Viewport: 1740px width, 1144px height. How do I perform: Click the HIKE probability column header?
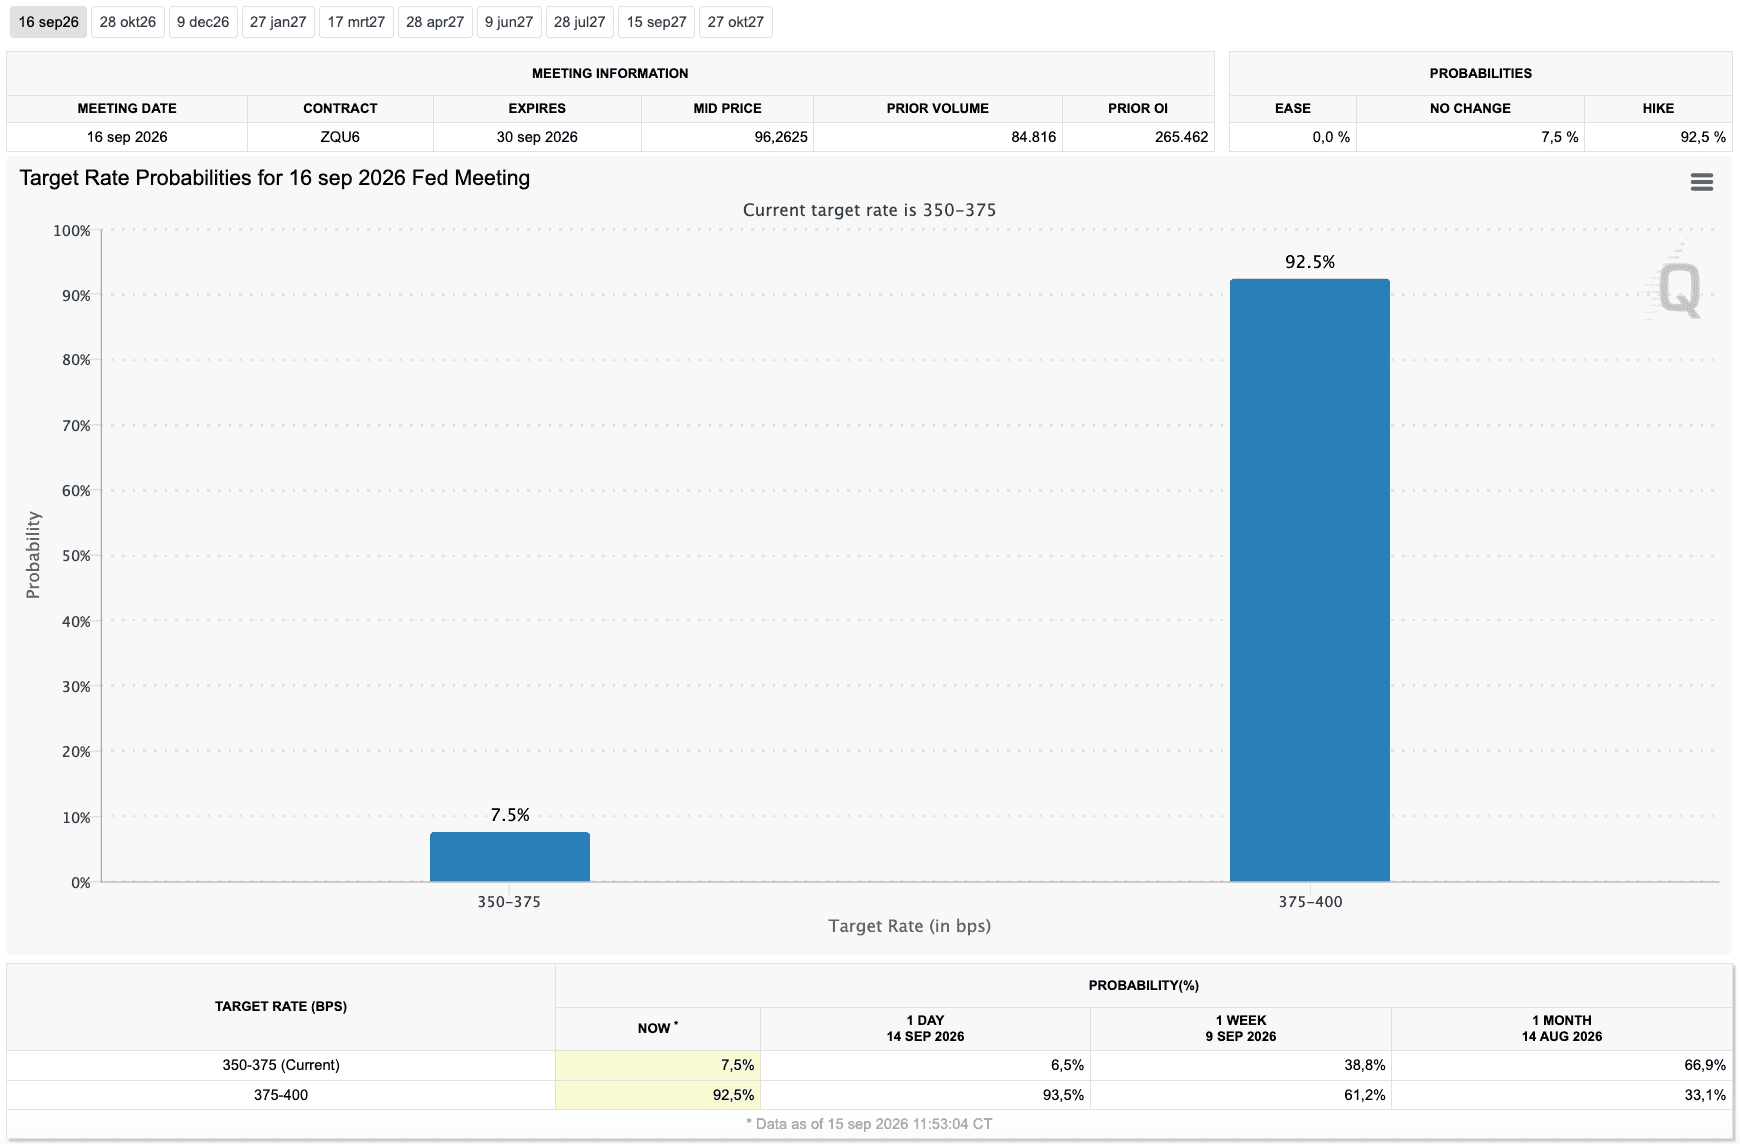1658,108
